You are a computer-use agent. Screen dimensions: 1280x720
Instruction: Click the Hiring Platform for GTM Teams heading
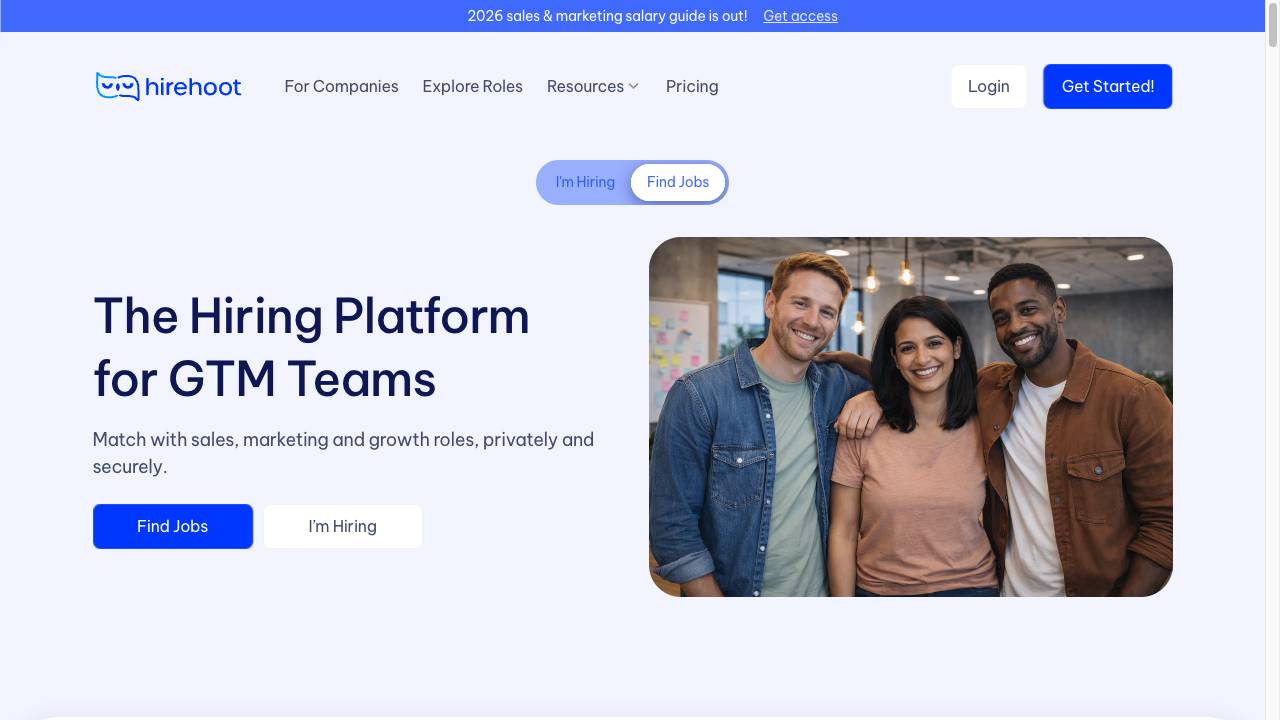coord(311,347)
